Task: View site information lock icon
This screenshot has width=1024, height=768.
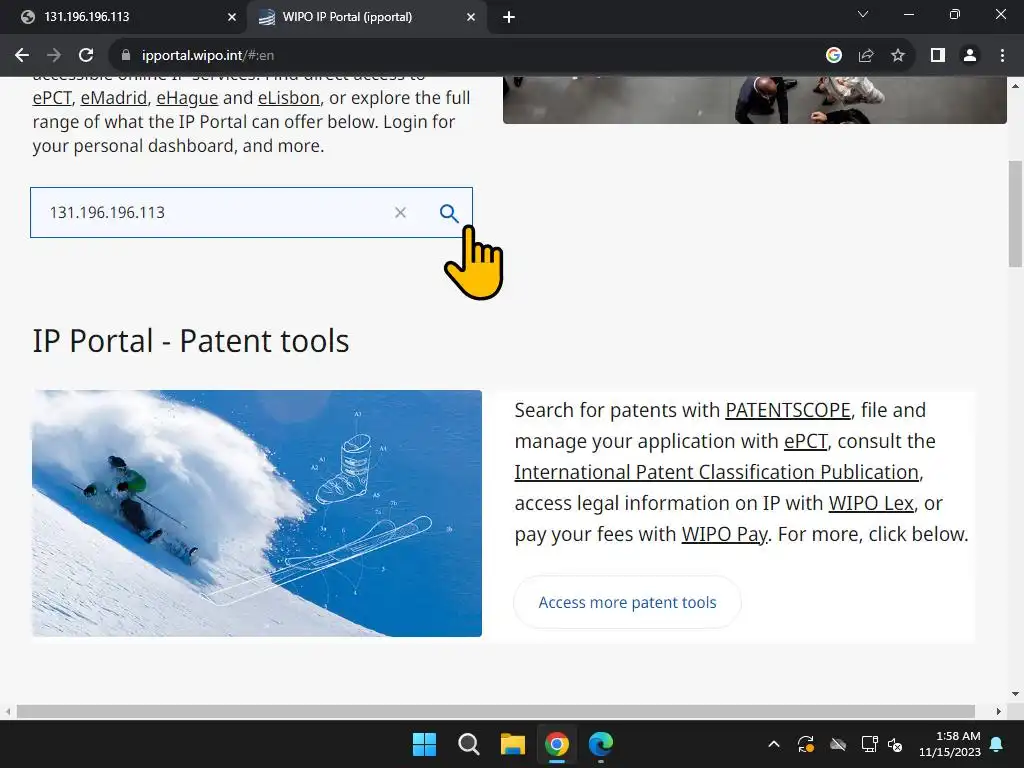Action: click(x=126, y=56)
